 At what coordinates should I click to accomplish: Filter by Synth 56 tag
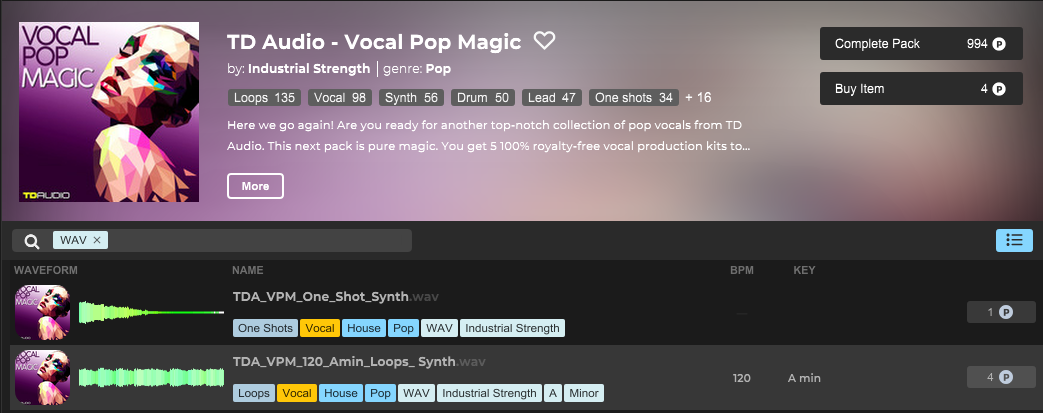click(412, 98)
